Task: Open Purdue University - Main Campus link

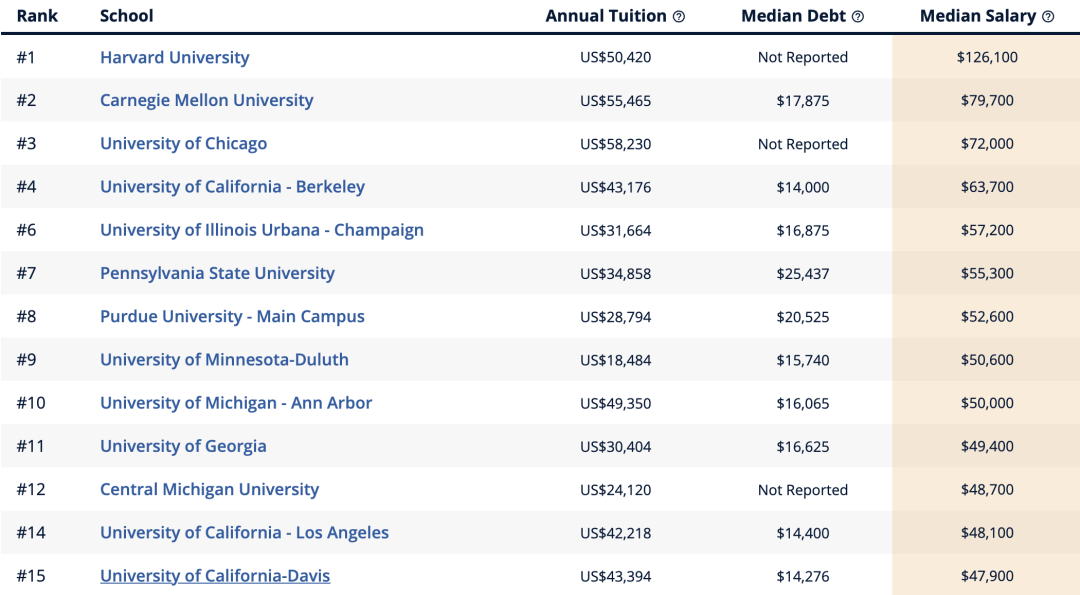Action: (232, 317)
